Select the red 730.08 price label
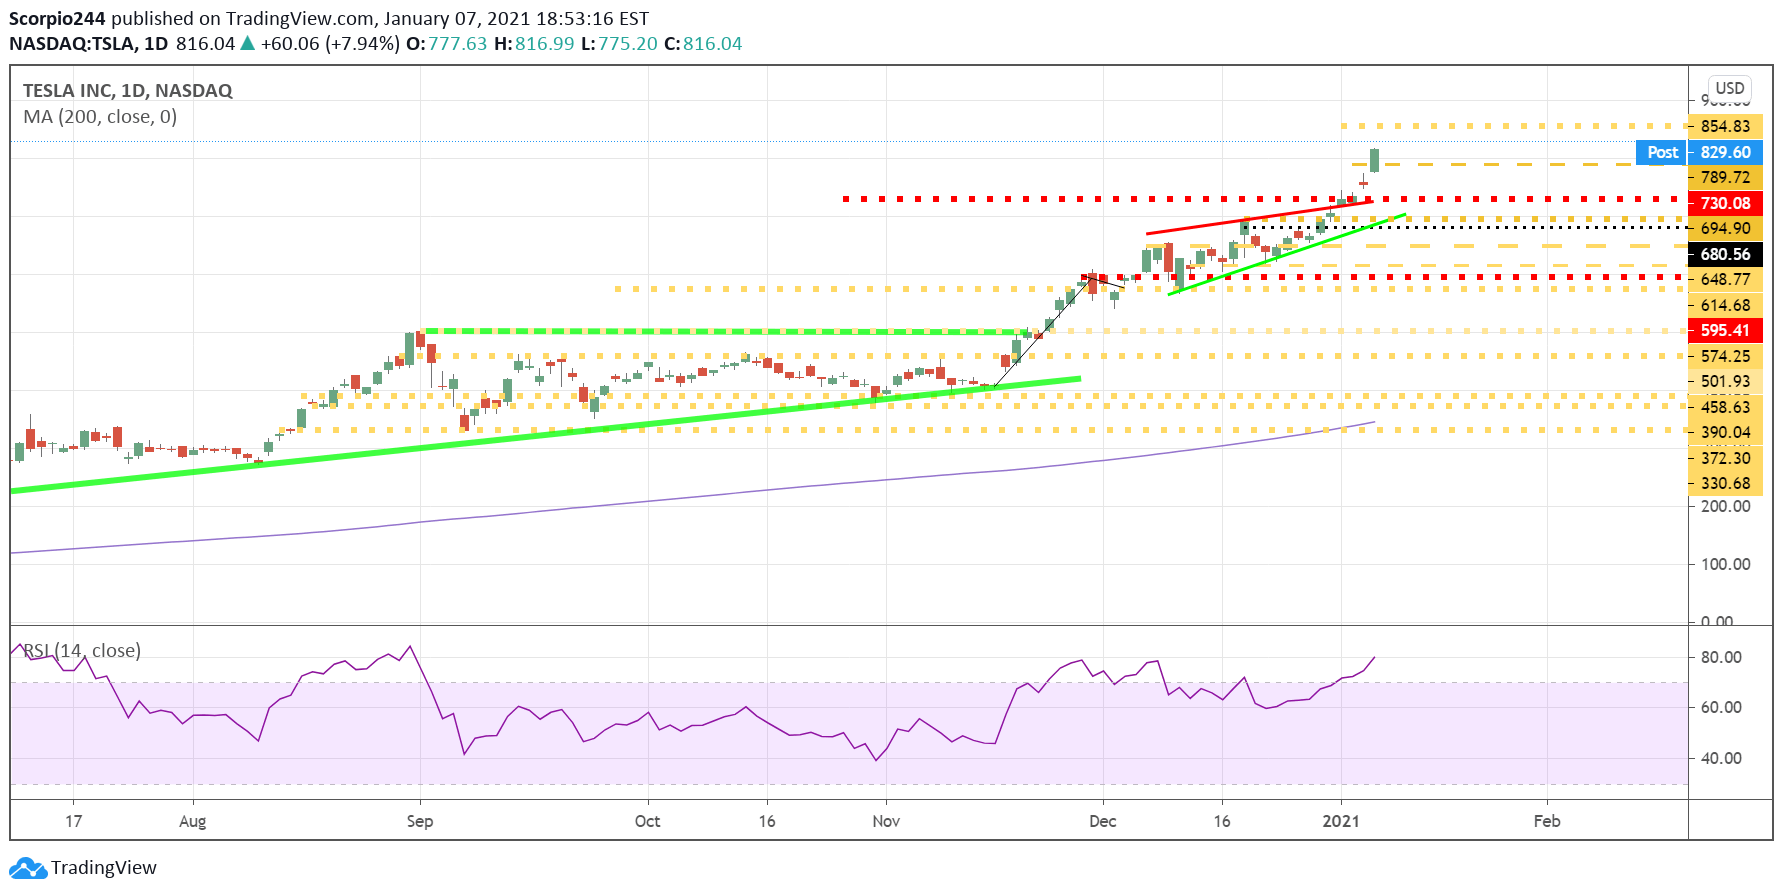1783x895 pixels. tap(1726, 203)
